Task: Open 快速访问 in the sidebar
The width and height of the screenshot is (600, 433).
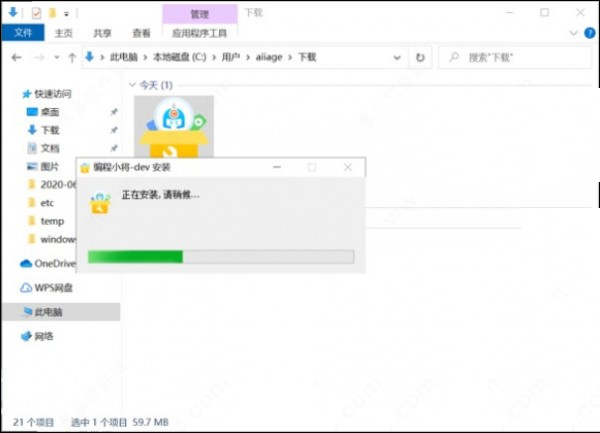Action: (x=52, y=94)
